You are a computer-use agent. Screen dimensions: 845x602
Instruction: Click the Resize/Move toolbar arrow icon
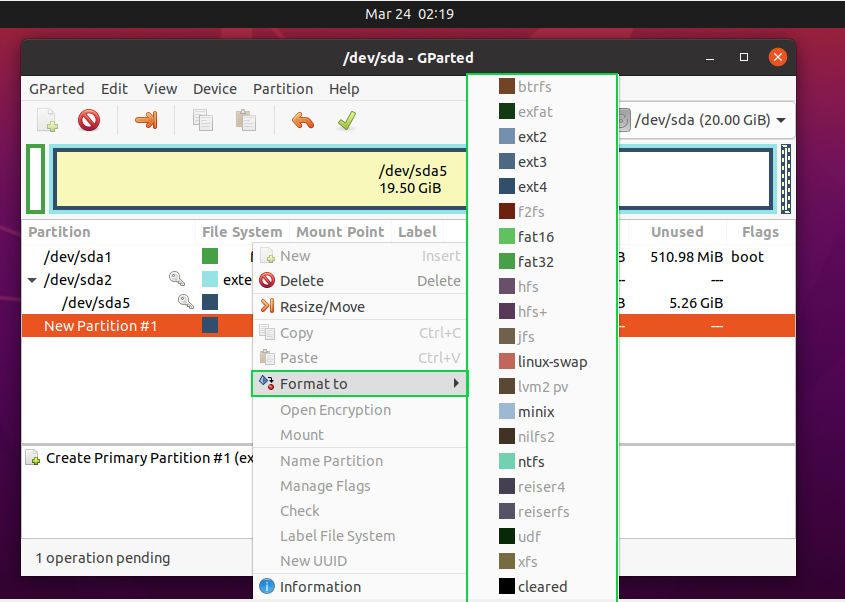click(x=146, y=120)
